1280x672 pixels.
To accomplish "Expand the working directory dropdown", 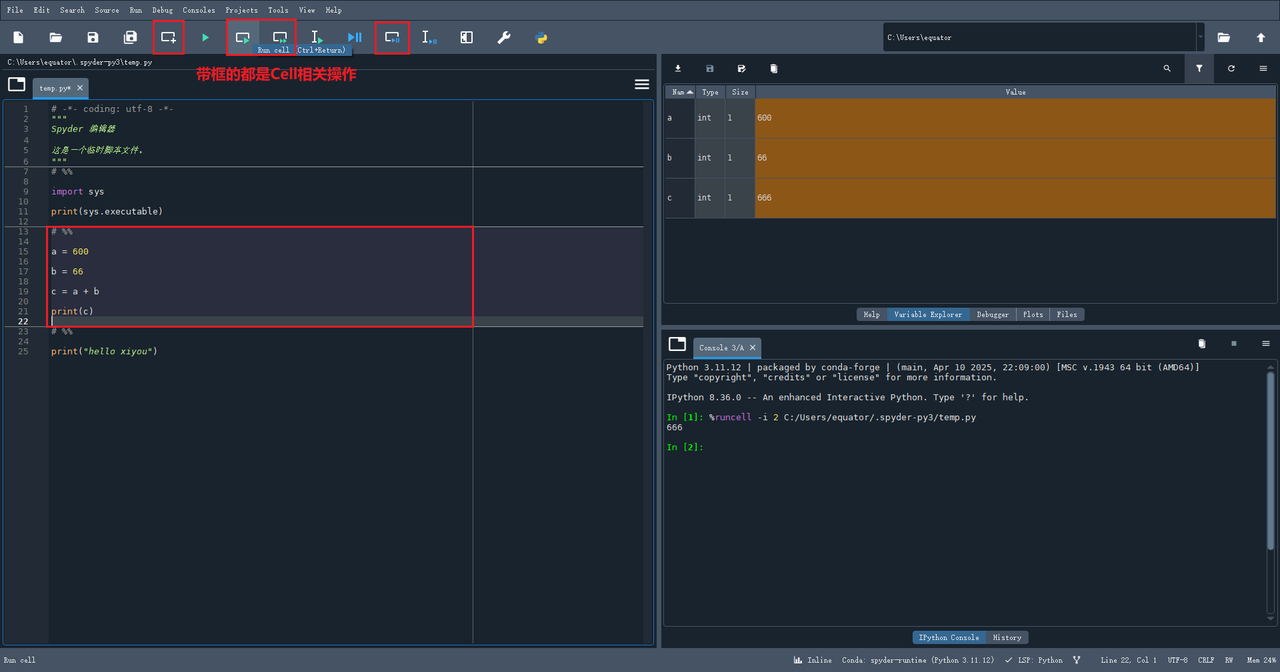I will 1200,37.
